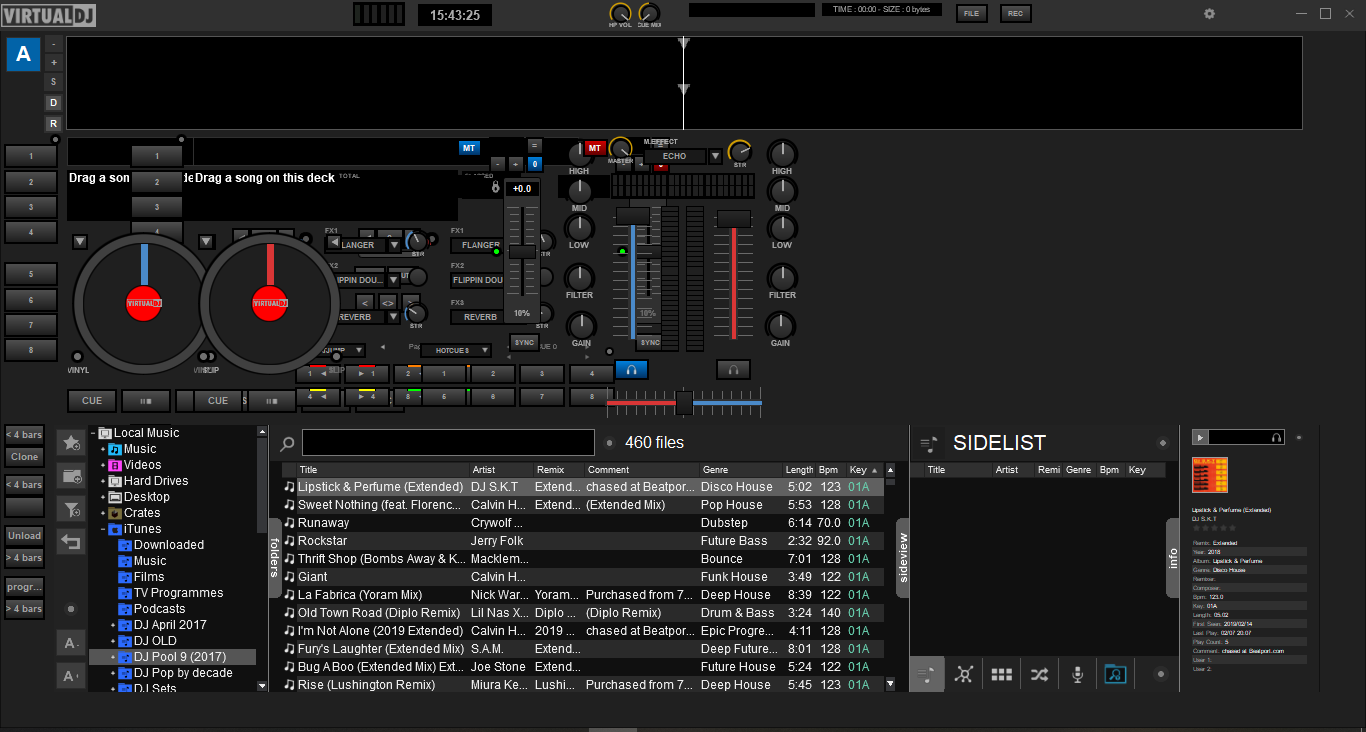Collapse the Local Music tree node
This screenshot has width=1366, height=732.
click(93, 433)
